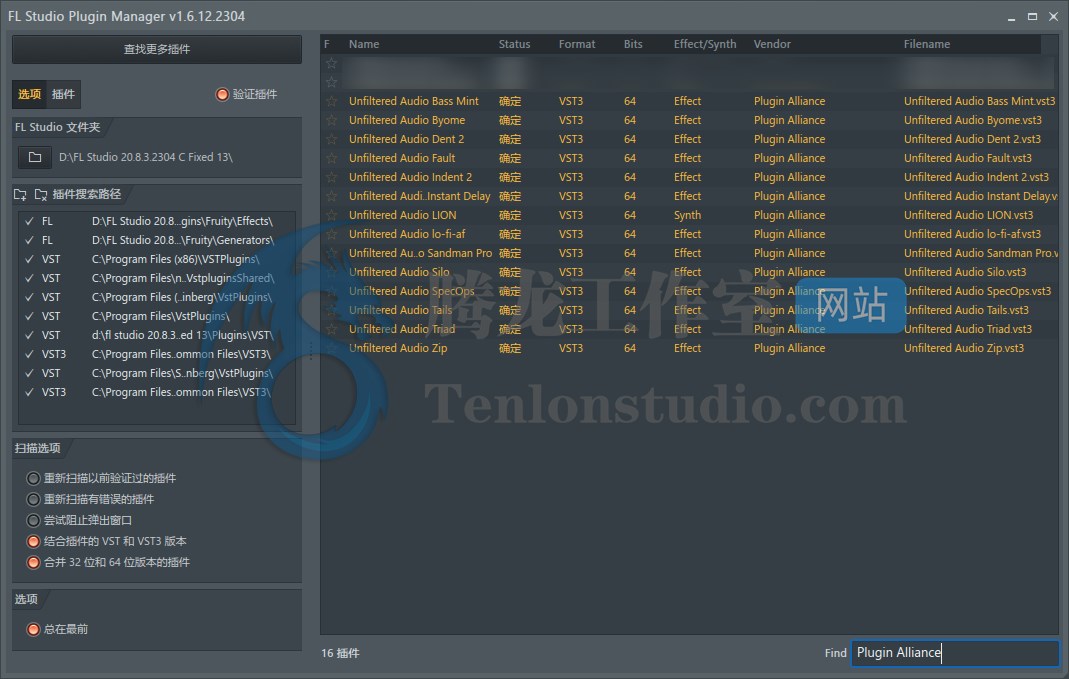Disable 结合插件的 VST 和 VST3 版本
Viewport: 1069px width, 679px height.
click(x=33, y=542)
